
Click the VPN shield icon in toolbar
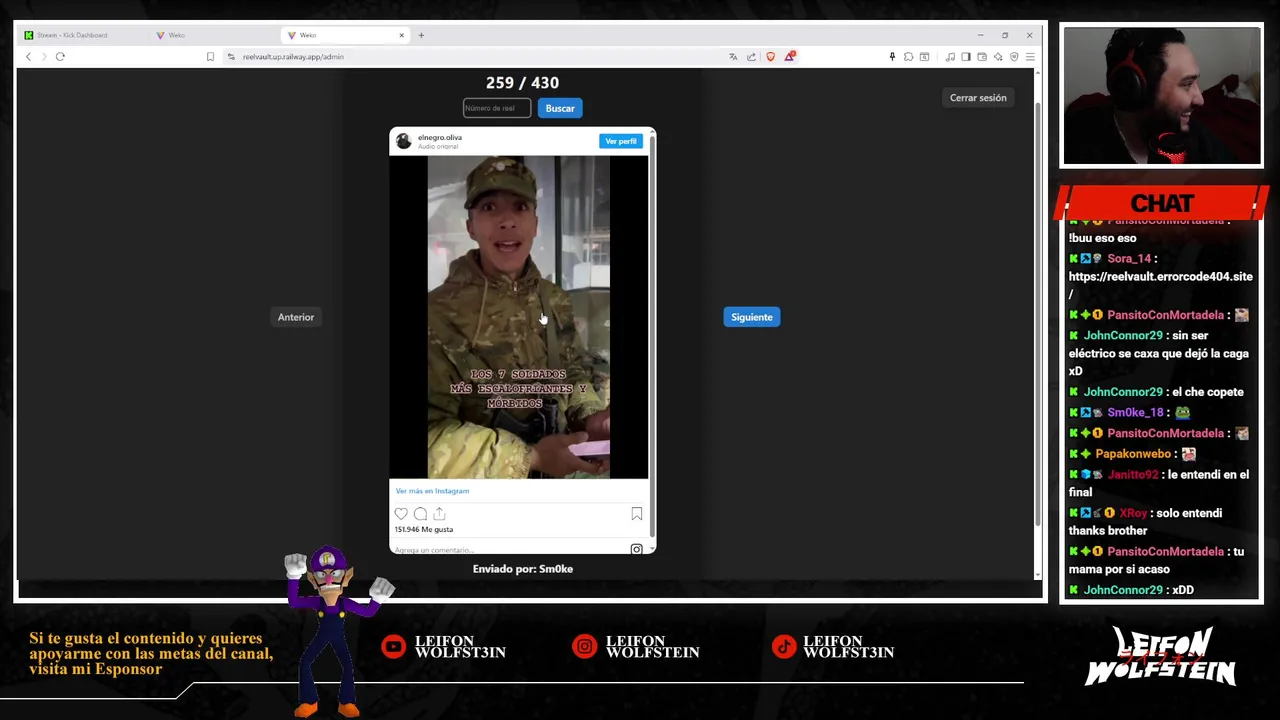point(1014,57)
